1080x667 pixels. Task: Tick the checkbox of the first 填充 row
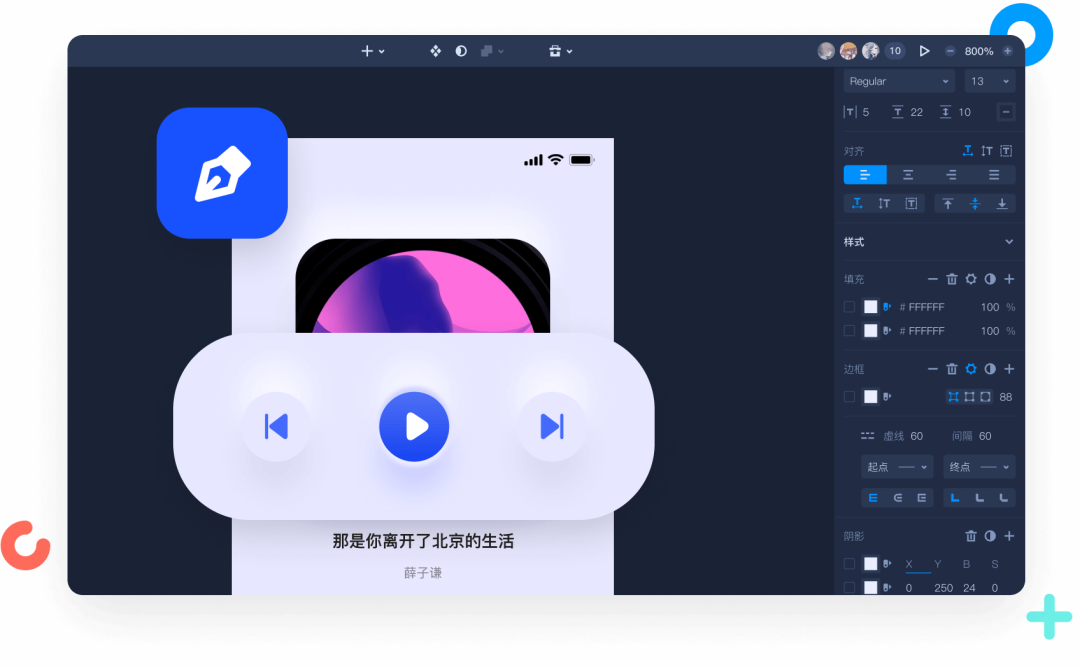click(849, 307)
